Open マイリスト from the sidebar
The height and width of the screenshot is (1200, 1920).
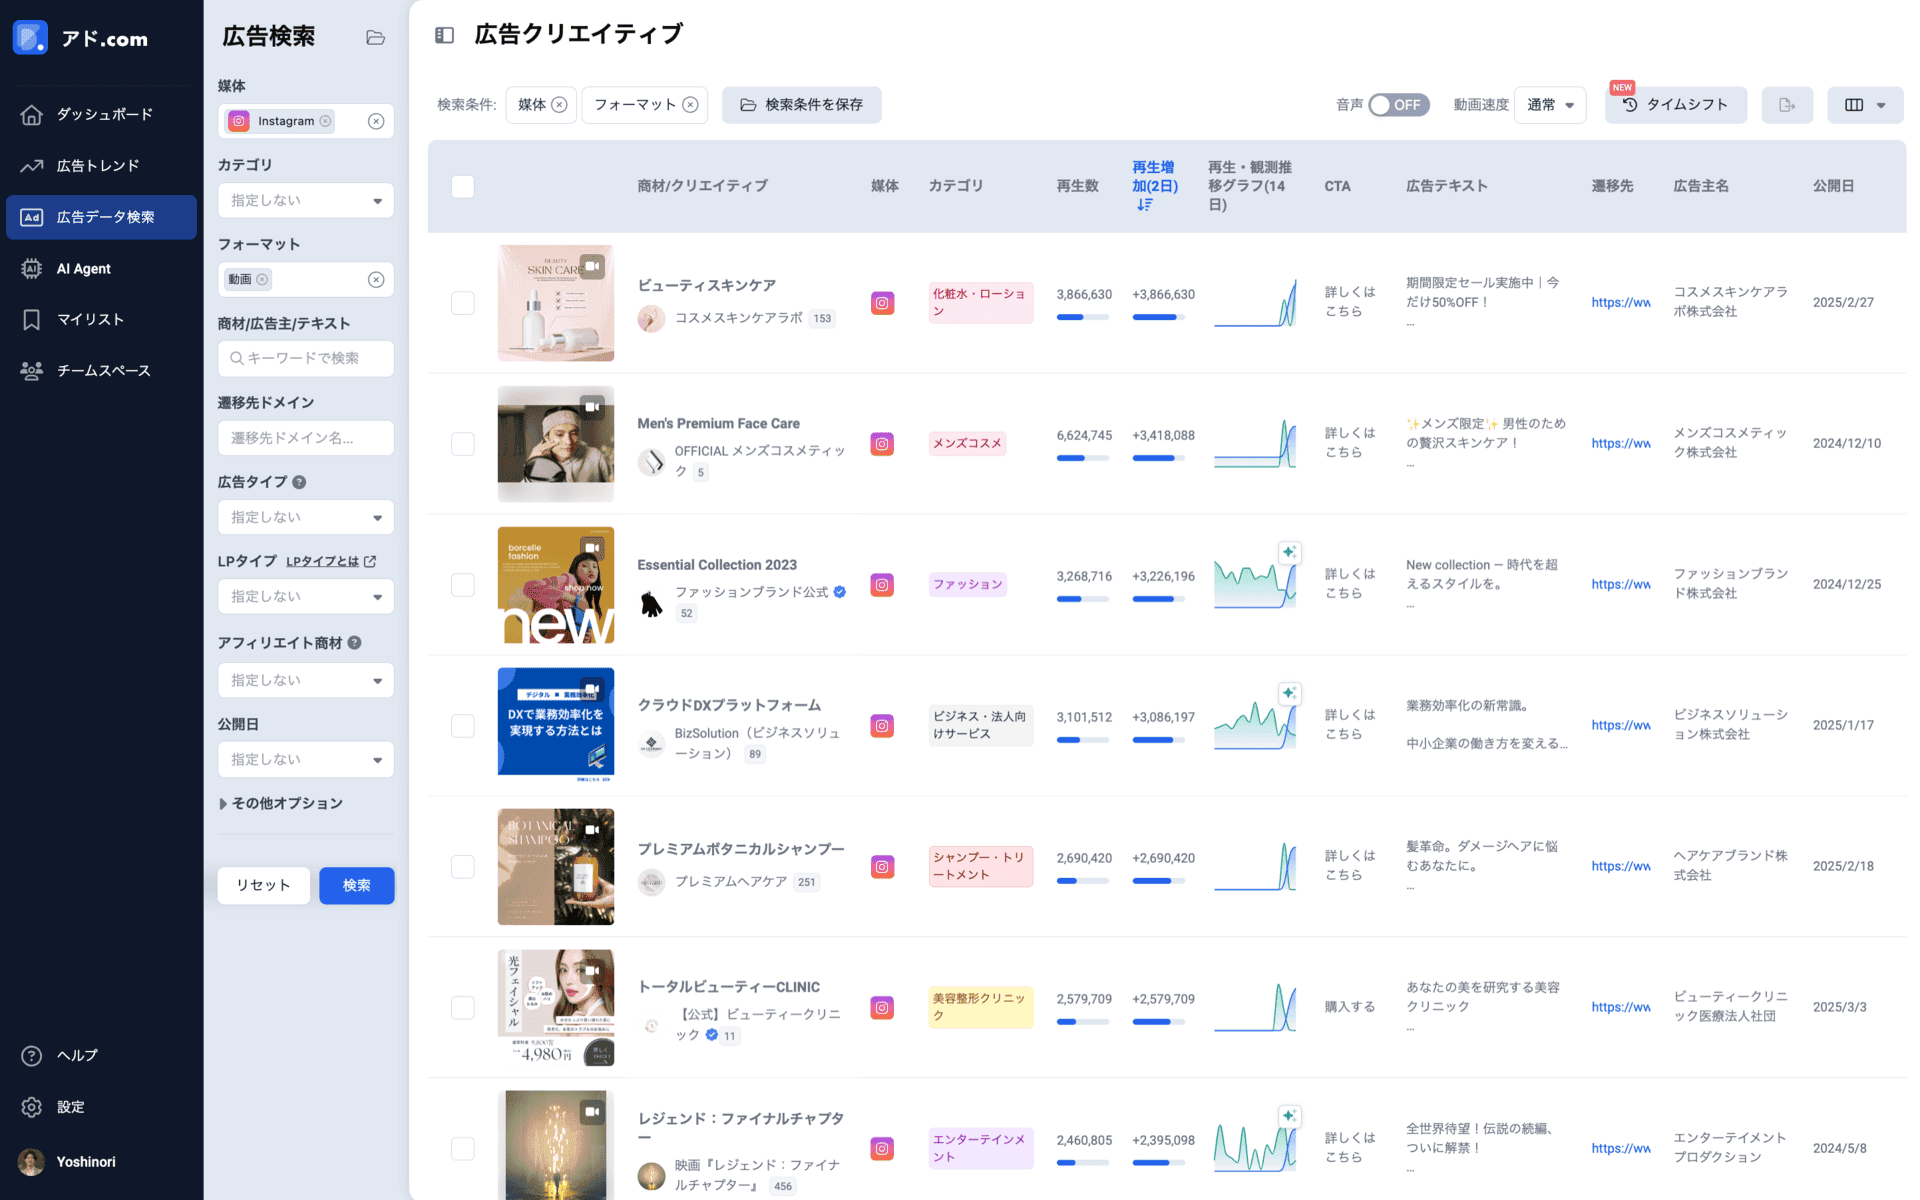[x=31, y=319]
